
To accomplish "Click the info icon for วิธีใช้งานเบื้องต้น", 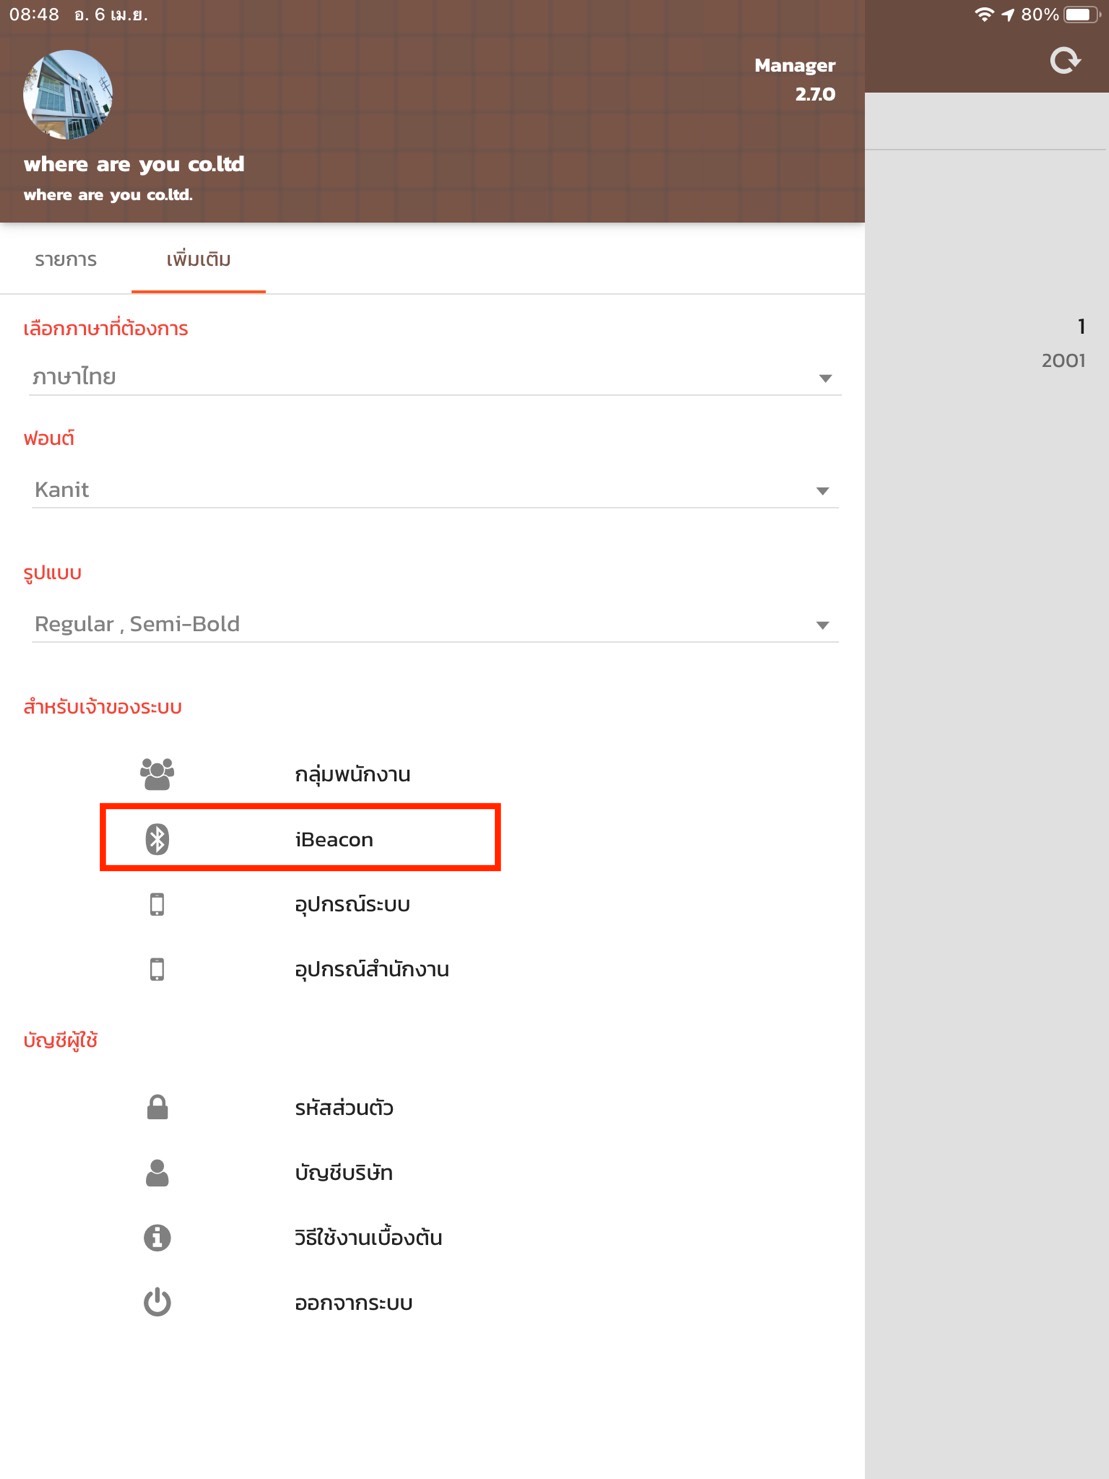I will pyautogui.click(x=157, y=1238).
